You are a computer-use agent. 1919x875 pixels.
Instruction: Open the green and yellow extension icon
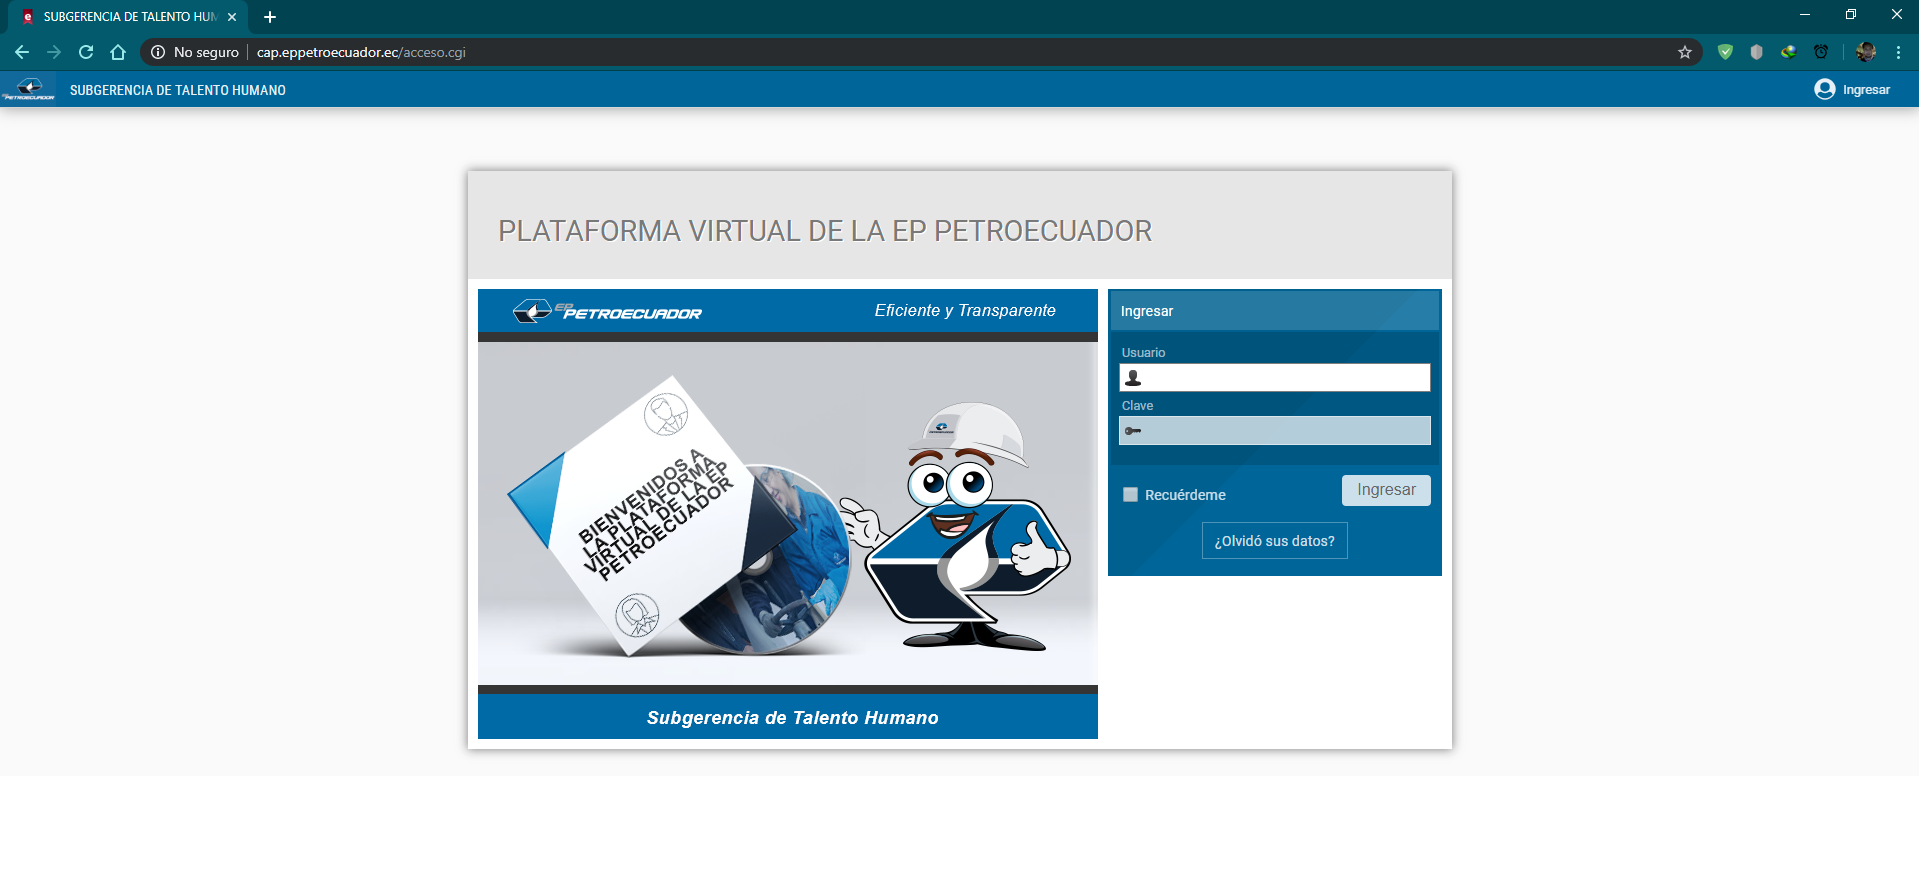click(1789, 52)
